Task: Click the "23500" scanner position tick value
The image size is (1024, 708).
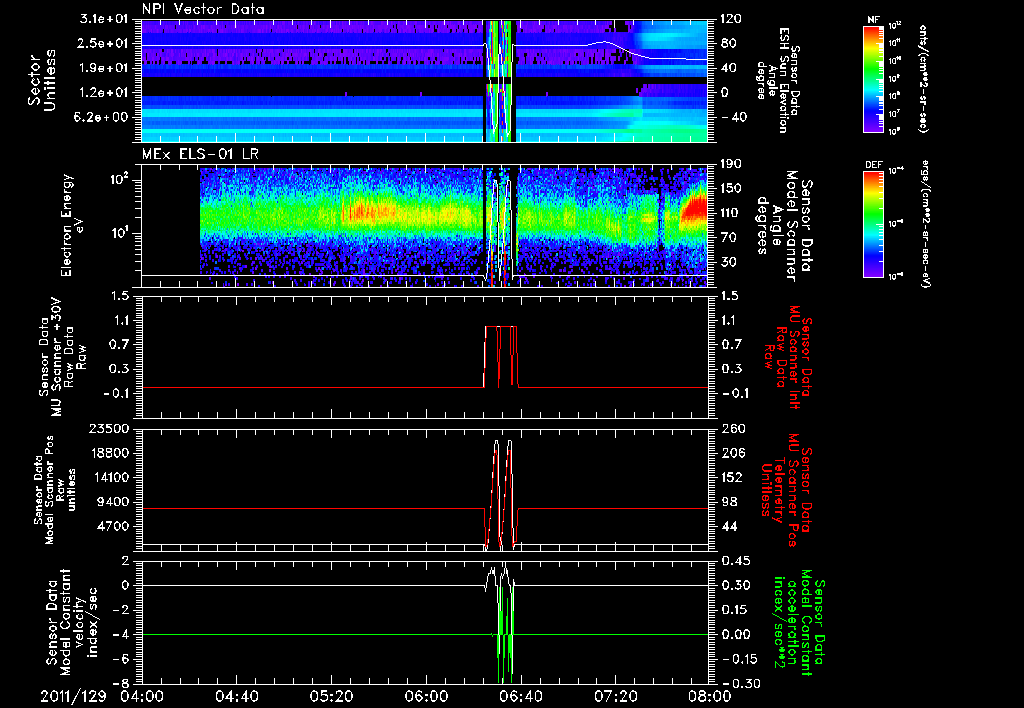Action: pos(110,429)
